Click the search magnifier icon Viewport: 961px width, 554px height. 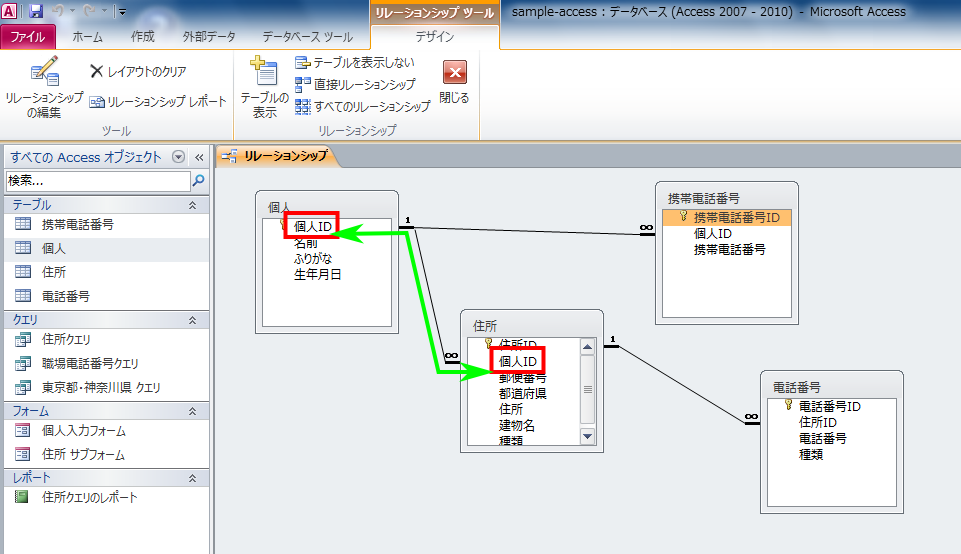[199, 181]
